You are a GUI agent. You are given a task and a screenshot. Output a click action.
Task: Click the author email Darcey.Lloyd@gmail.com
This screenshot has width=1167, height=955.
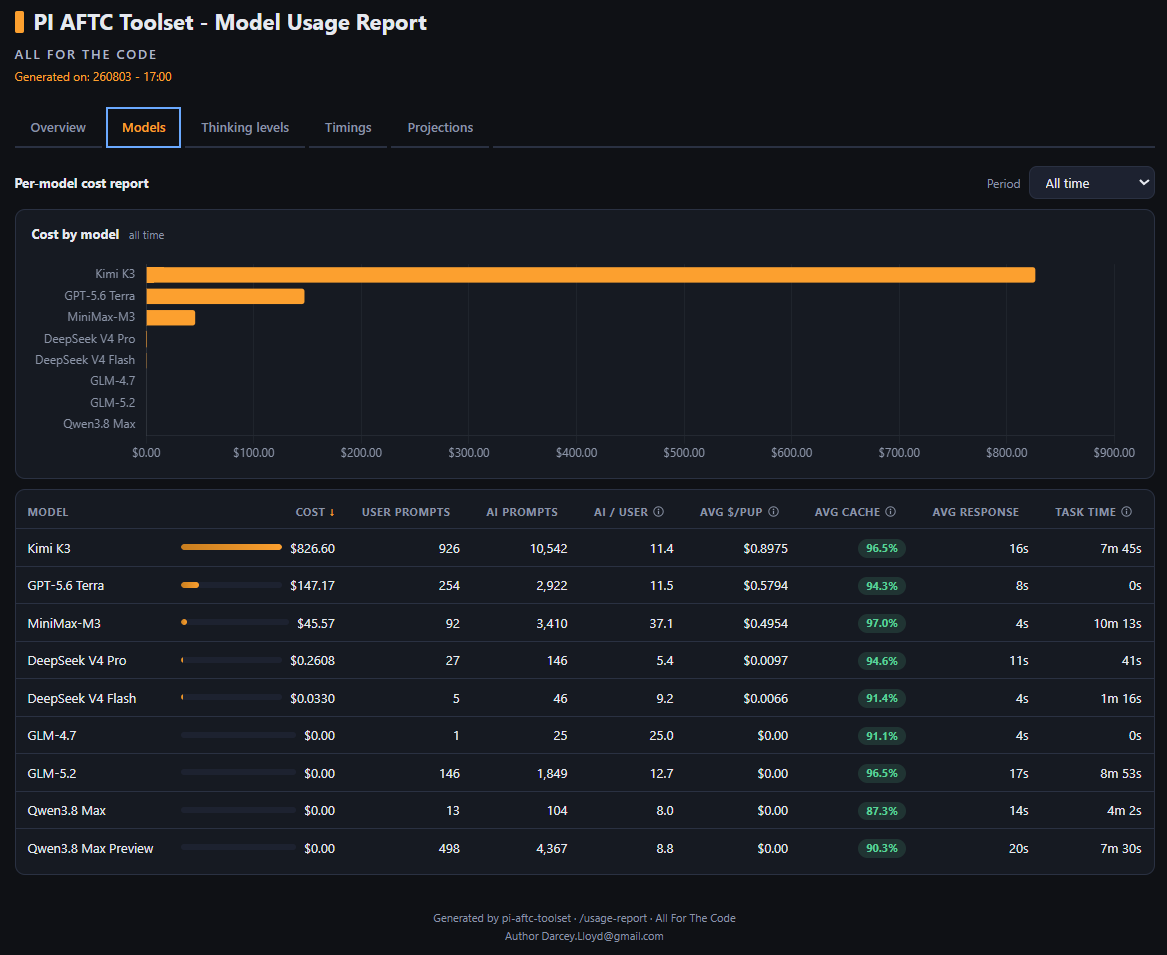point(602,936)
